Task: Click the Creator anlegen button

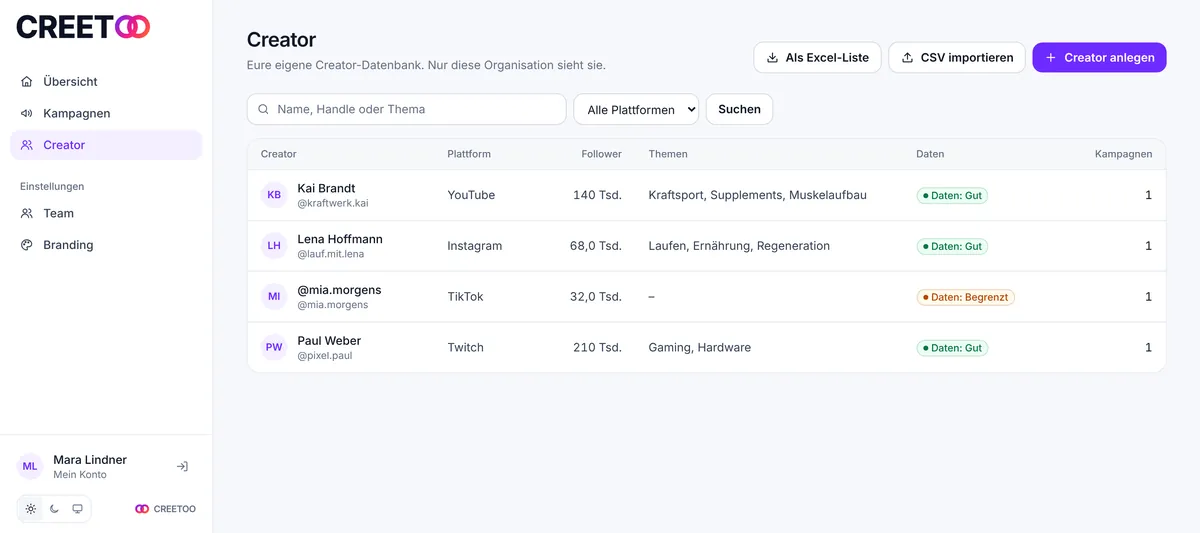Action: click(1099, 58)
